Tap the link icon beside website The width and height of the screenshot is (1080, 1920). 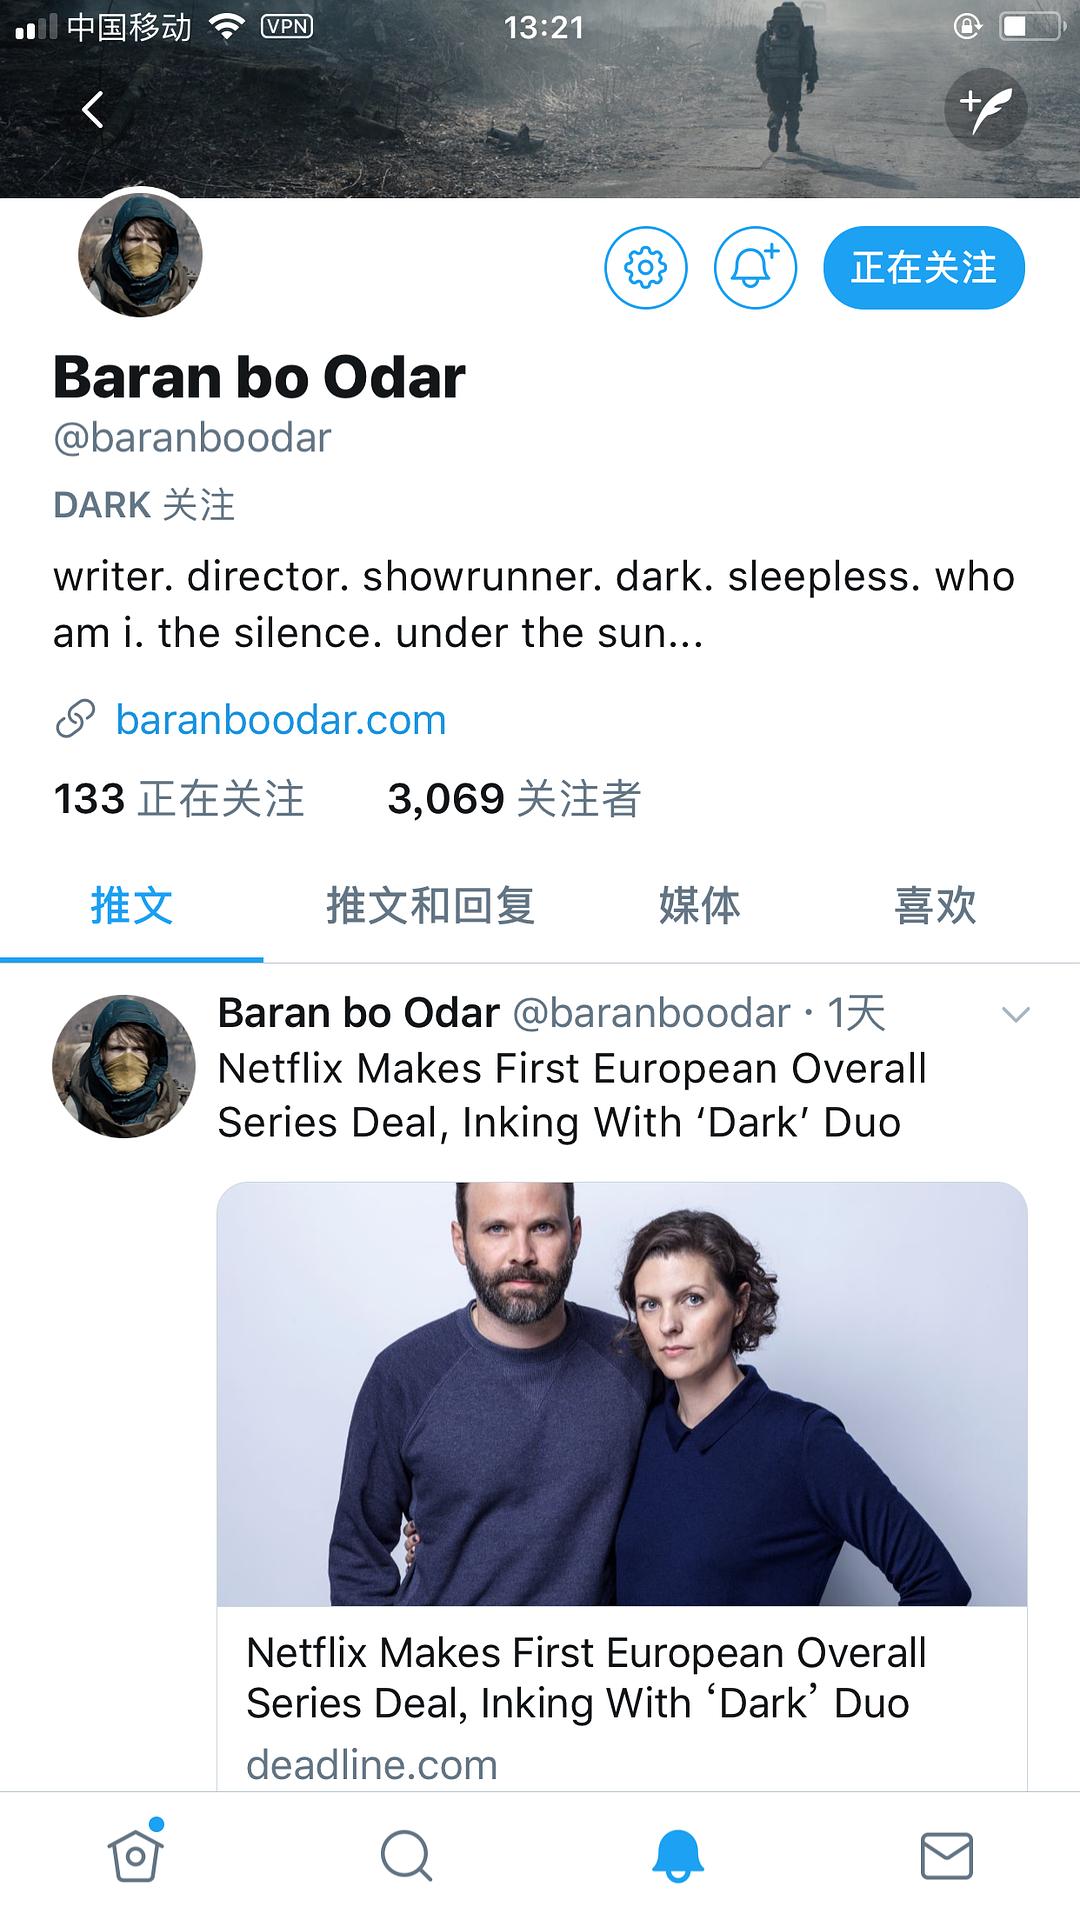point(75,720)
